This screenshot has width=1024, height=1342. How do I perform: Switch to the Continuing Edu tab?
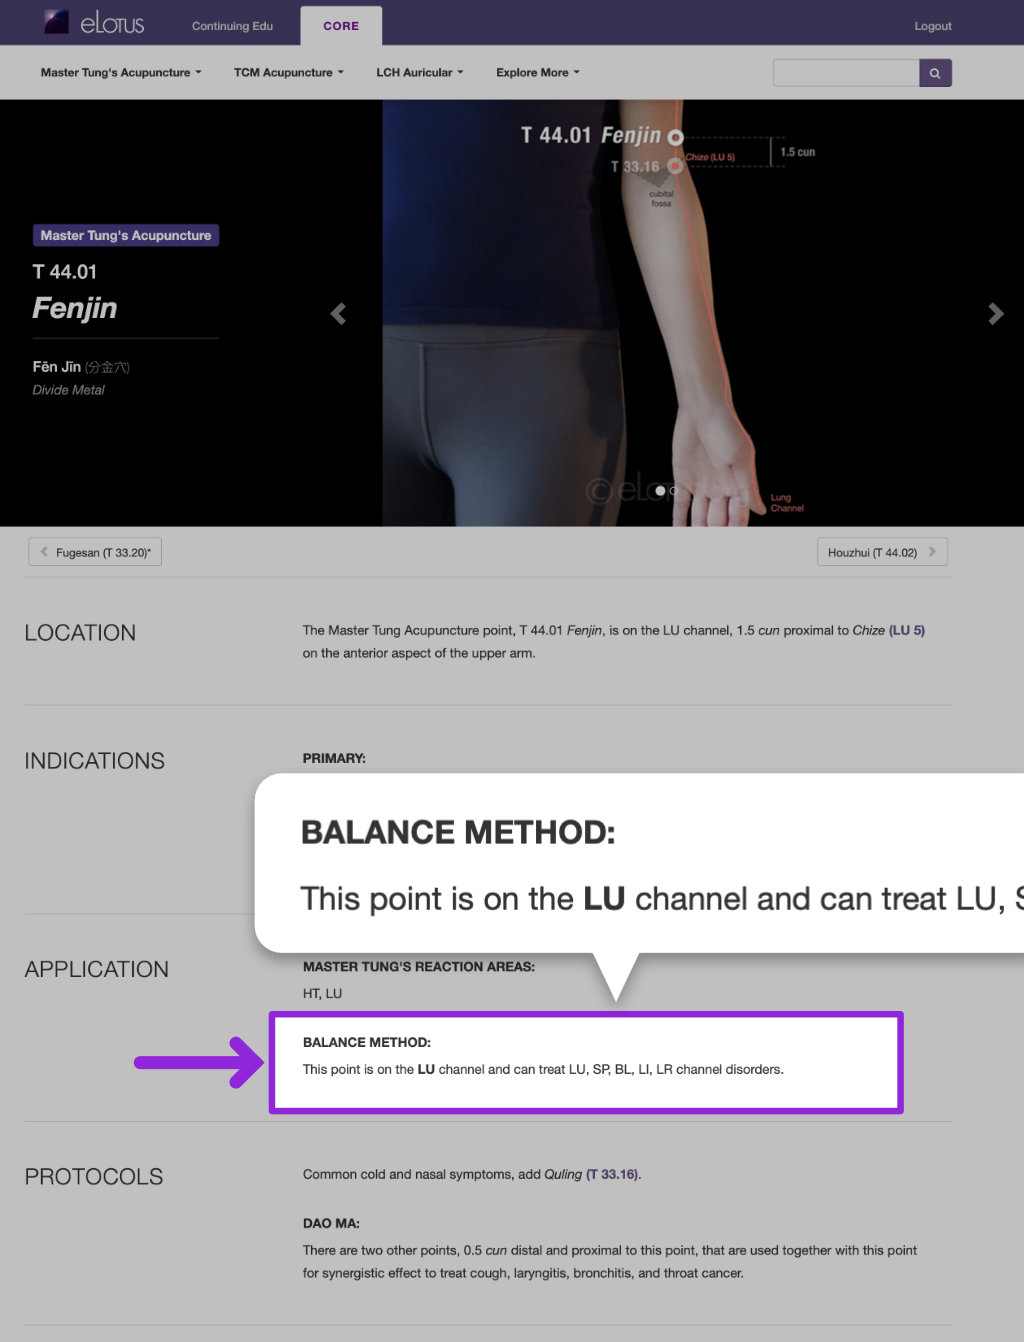coord(232,26)
